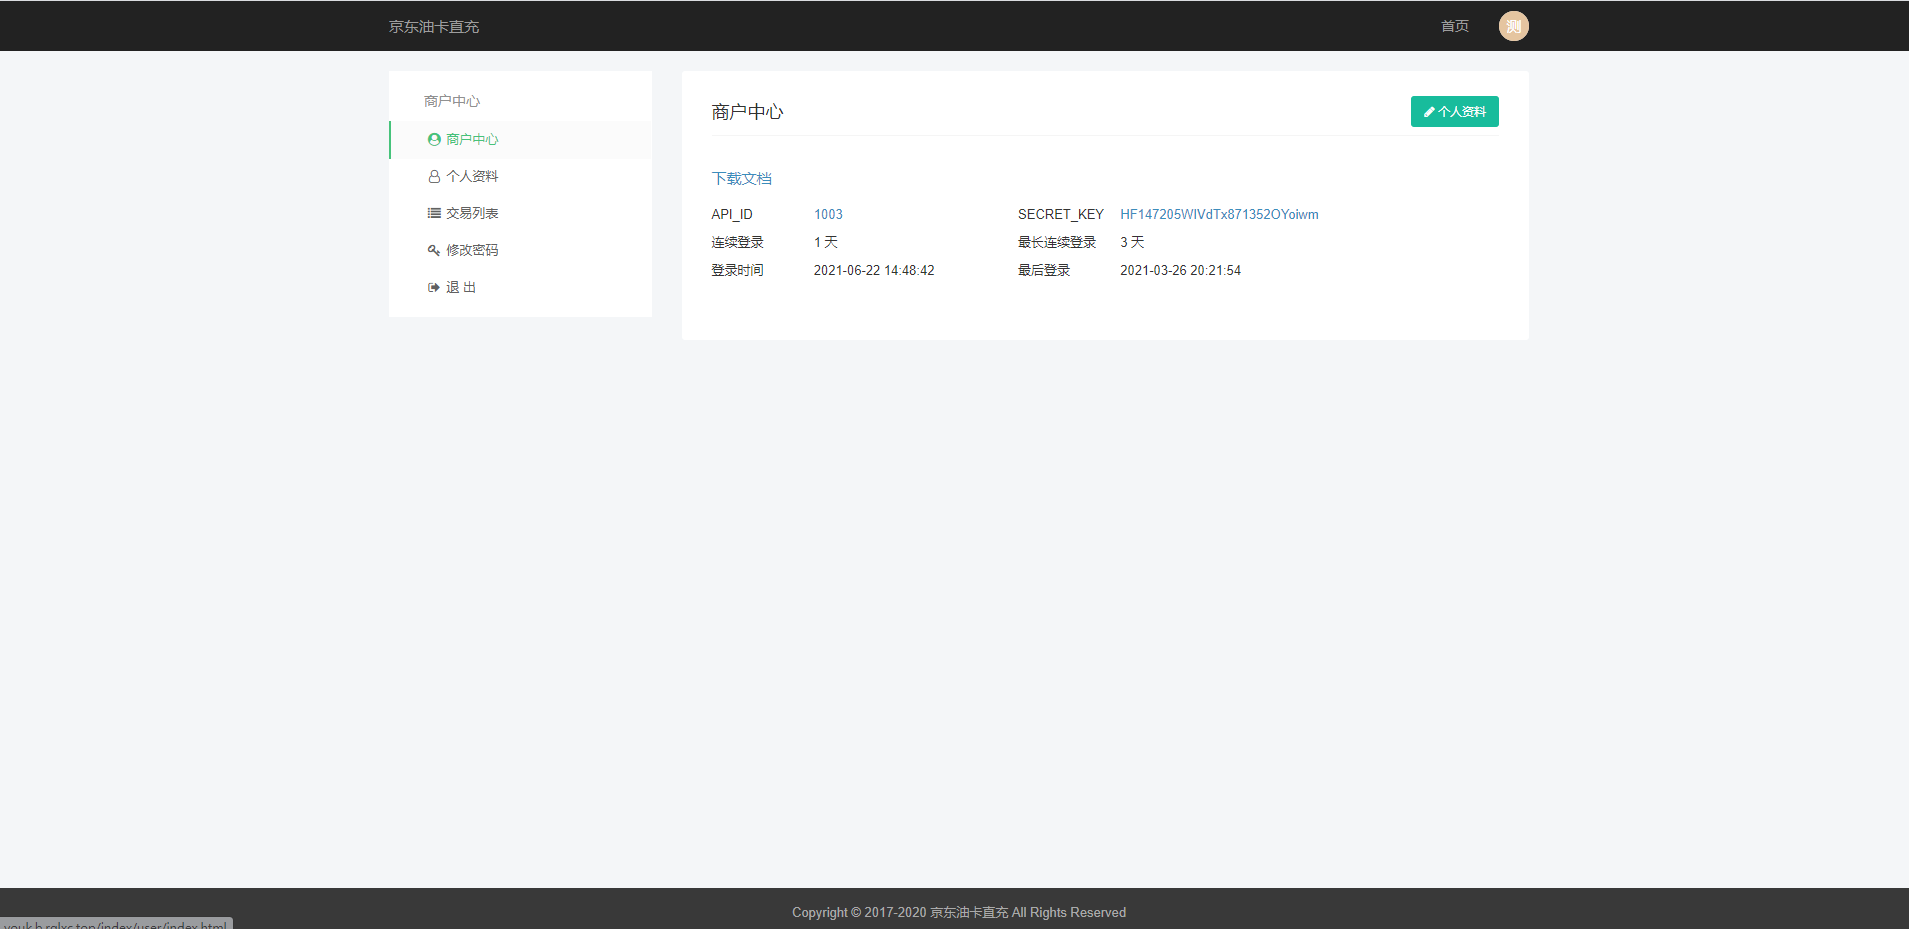Open the 下载文档 link
The image size is (1909, 929).
(741, 179)
